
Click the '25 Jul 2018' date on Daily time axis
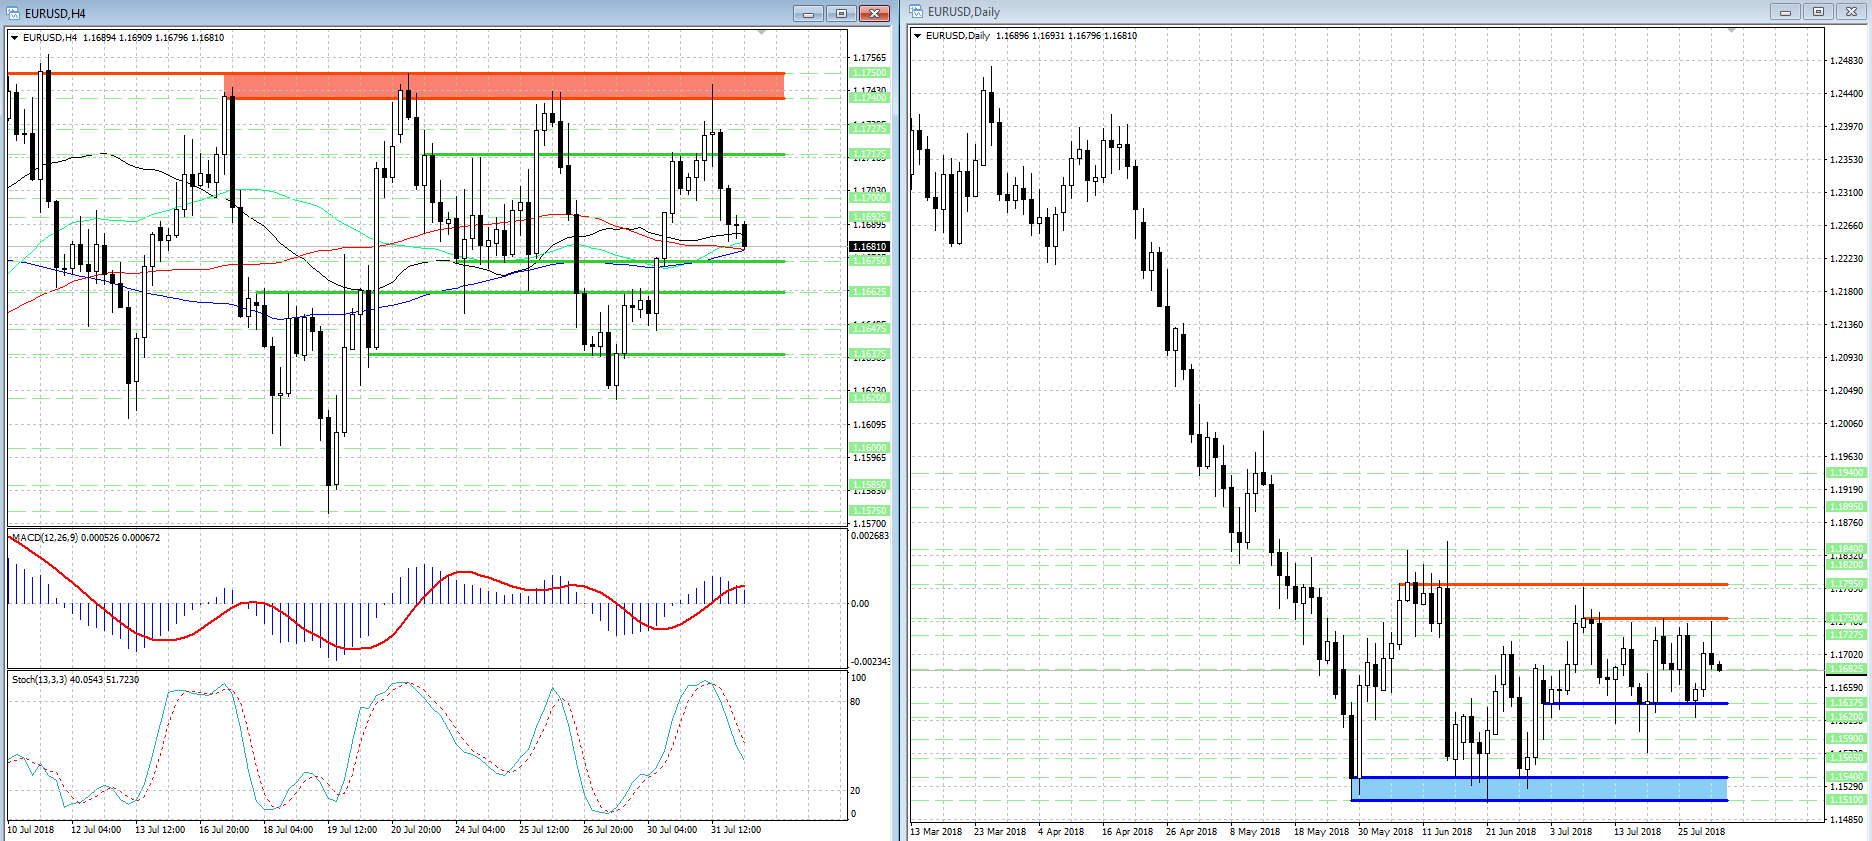[x=1702, y=832]
